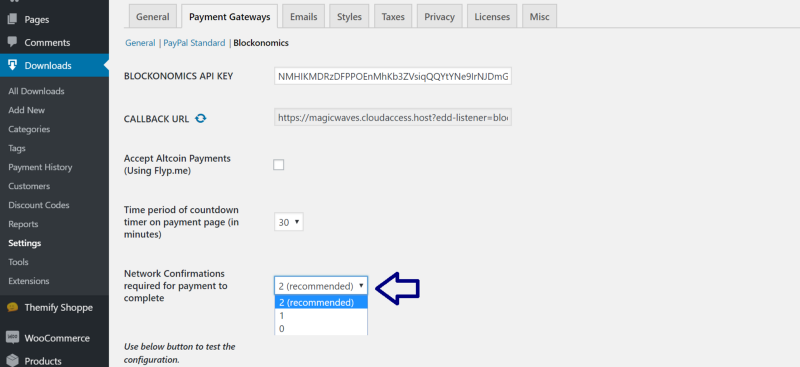This screenshot has height=367, width=800.
Task: Click "Accept Altcoin Payments" label
Action: click(178, 165)
